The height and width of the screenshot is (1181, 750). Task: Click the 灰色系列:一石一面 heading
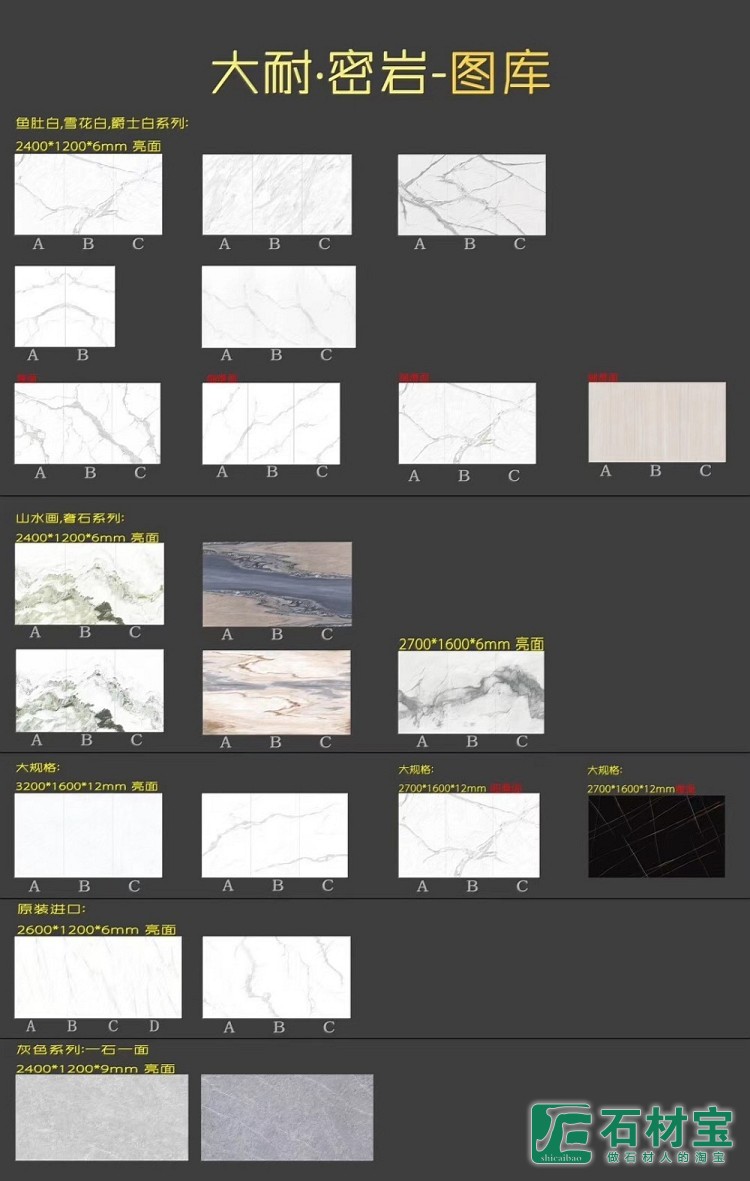pyautogui.click(x=82, y=1049)
